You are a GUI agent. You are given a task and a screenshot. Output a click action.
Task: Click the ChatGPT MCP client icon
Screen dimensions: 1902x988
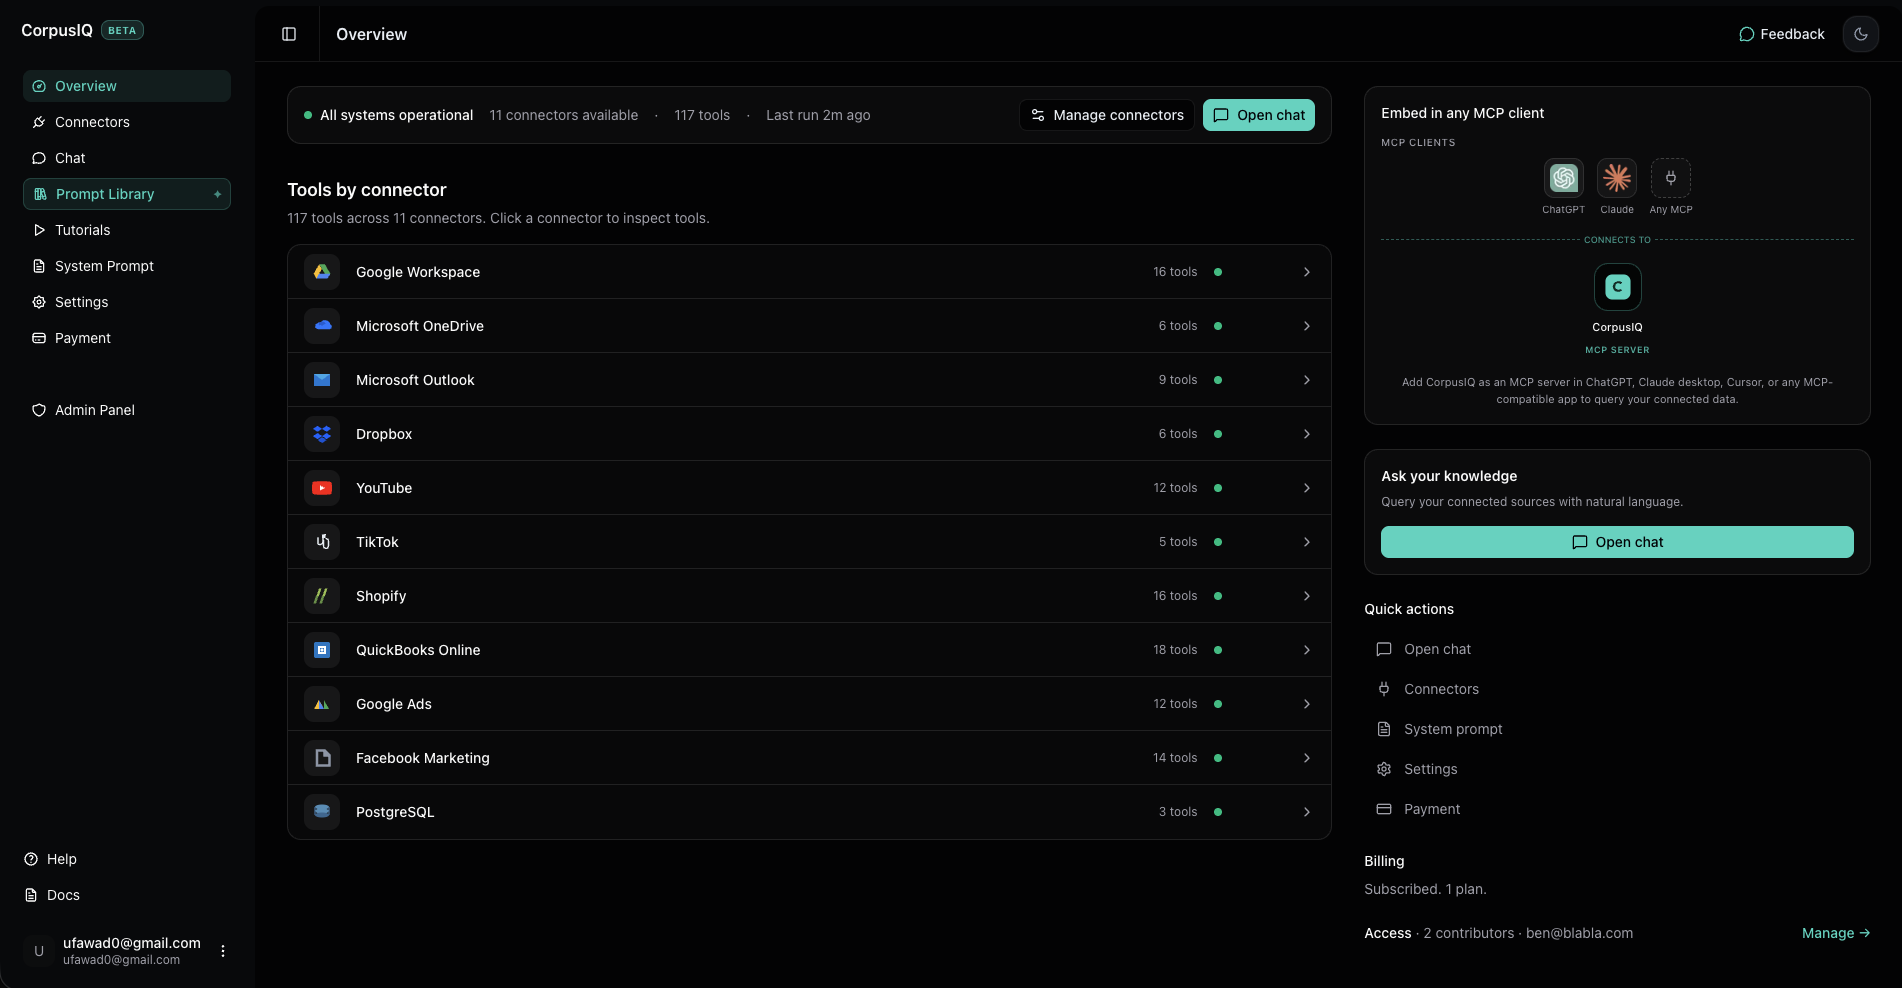click(x=1563, y=178)
